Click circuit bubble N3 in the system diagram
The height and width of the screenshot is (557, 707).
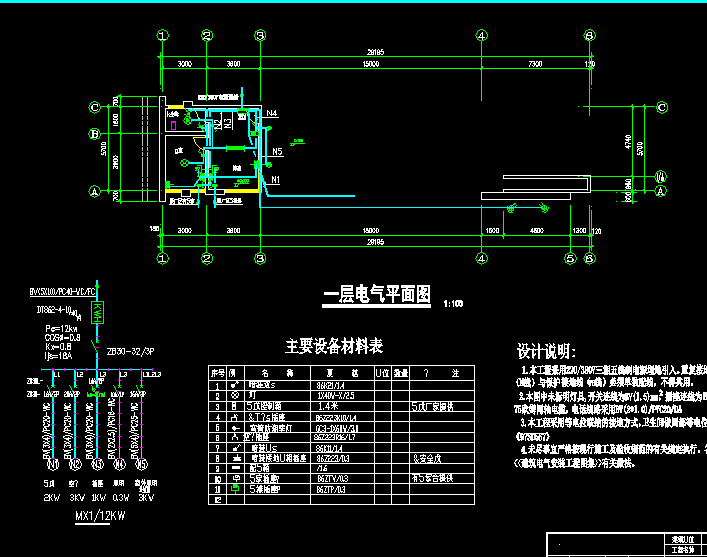pyautogui.click(x=97, y=464)
